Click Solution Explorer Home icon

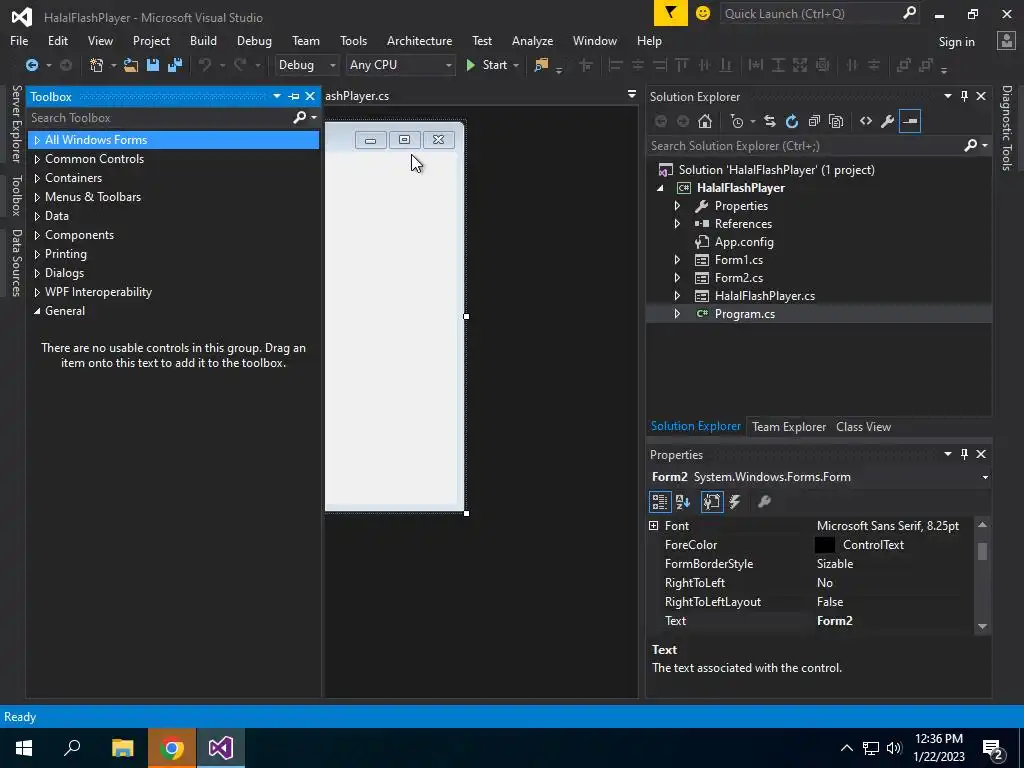click(705, 121)
